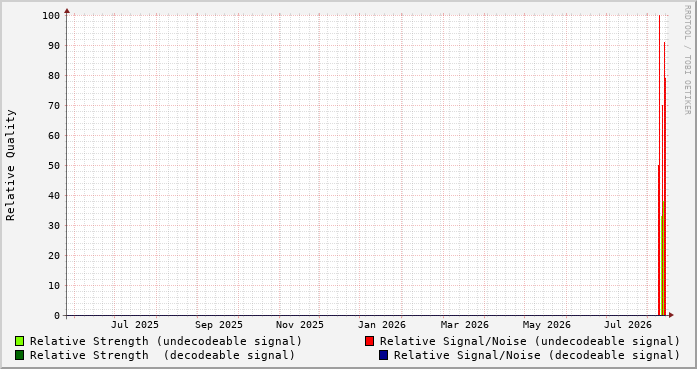Image resolution: width=697 pixels, height=369 pixels.
Task: Click the Jul 2025 axis label
Action: (135, 325)
